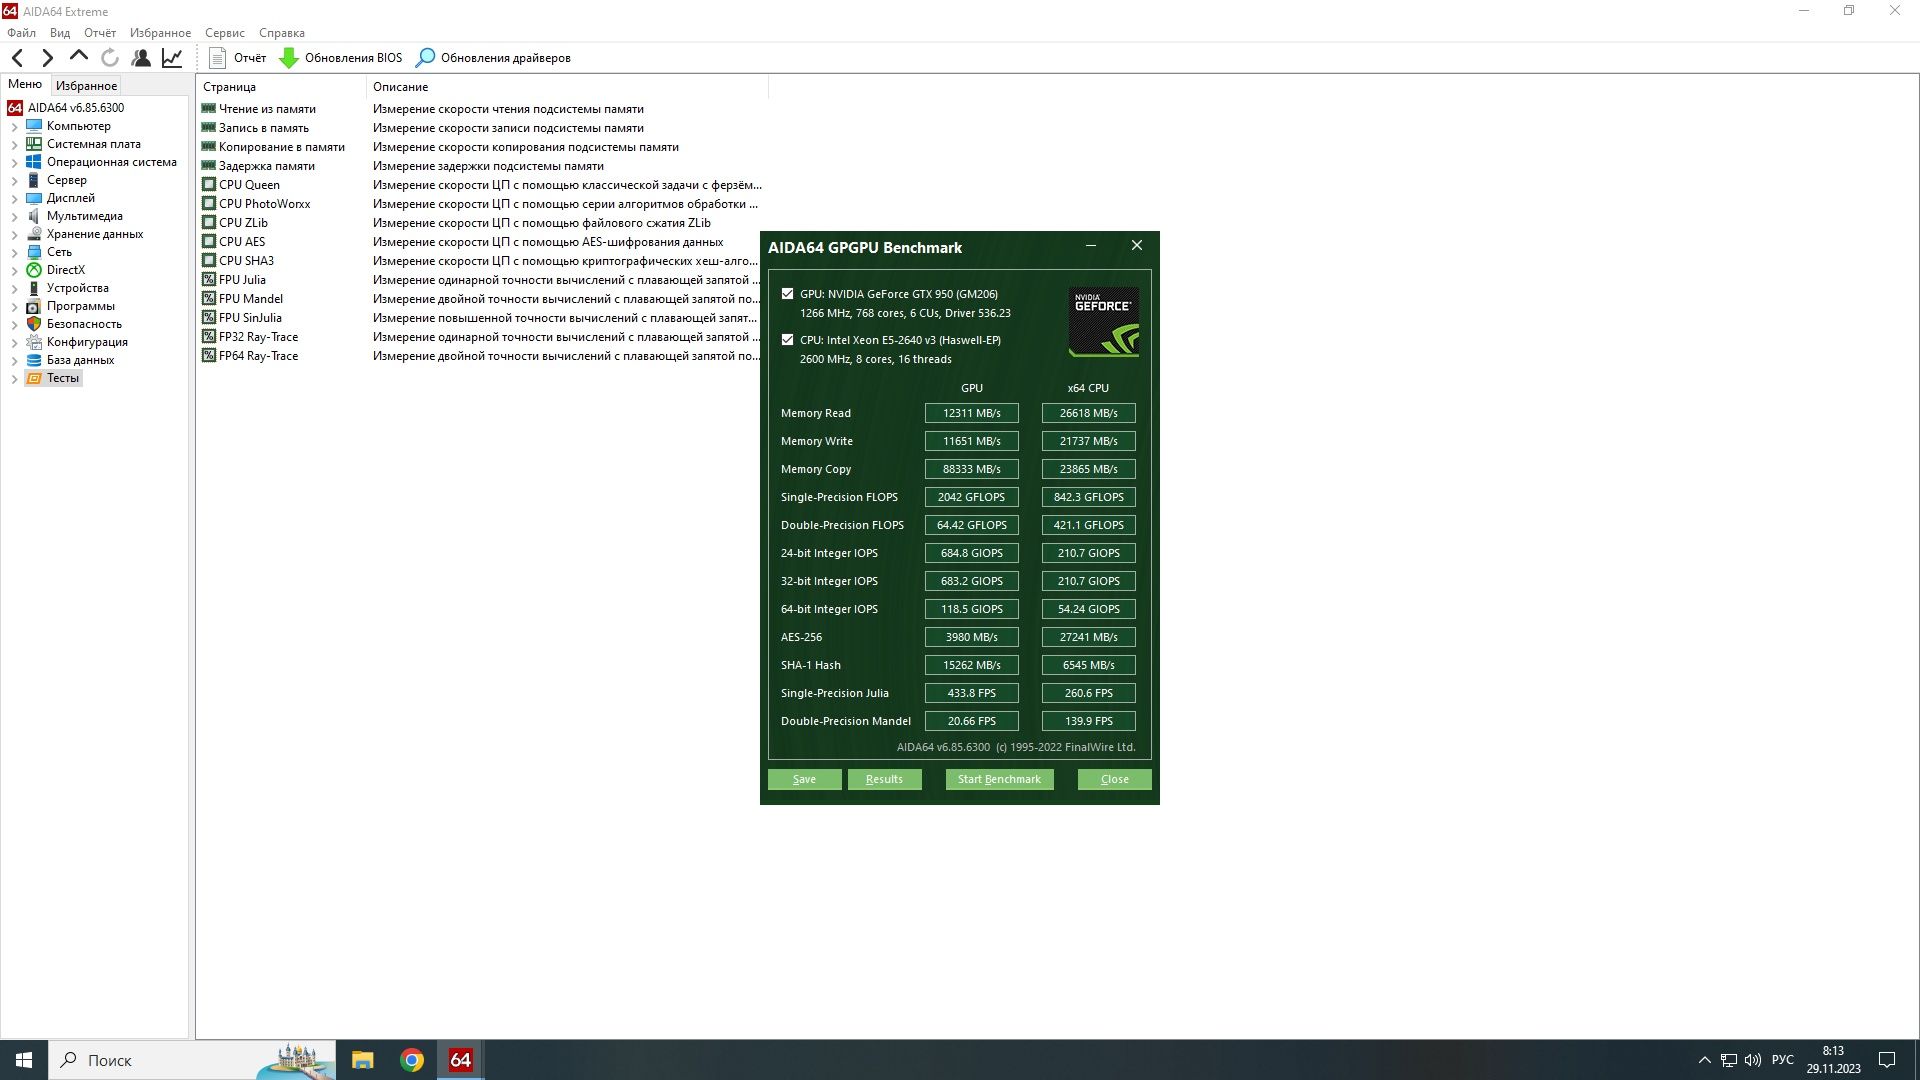Open the Файл menu
The width and height of the screenshot is (1920, 1080).
click(21, 33)
